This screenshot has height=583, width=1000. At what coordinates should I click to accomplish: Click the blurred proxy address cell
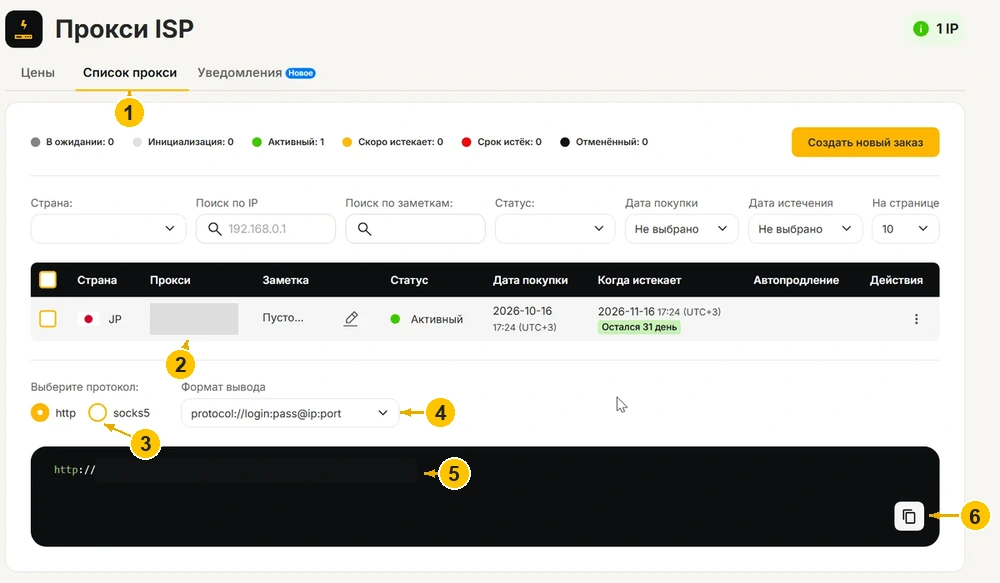click(x=194, y=319)
